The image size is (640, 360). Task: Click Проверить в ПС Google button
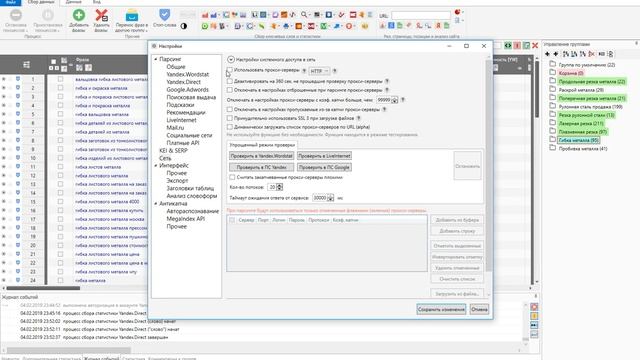click(x=324, y=167)
